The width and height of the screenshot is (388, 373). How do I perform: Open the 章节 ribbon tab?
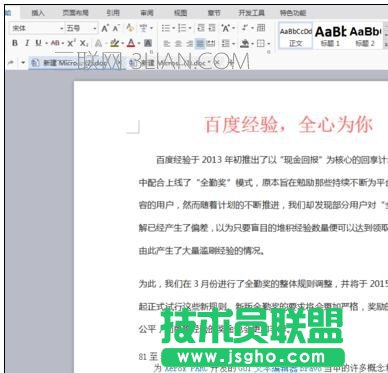click(214, 13)
